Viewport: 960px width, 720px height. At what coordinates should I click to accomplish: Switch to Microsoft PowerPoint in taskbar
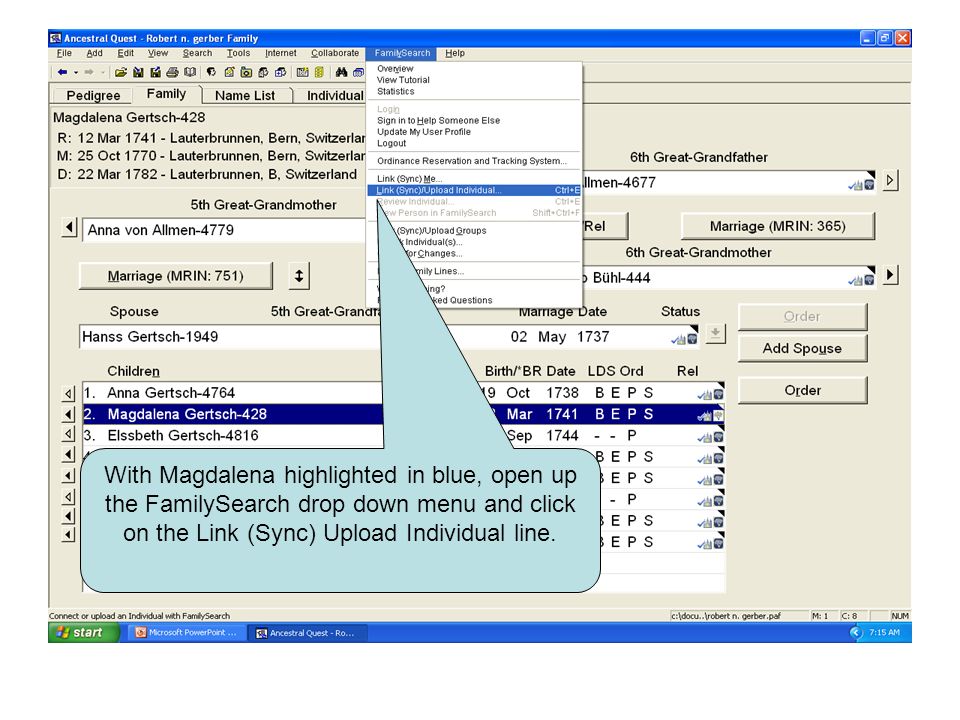tap(187, 632)
